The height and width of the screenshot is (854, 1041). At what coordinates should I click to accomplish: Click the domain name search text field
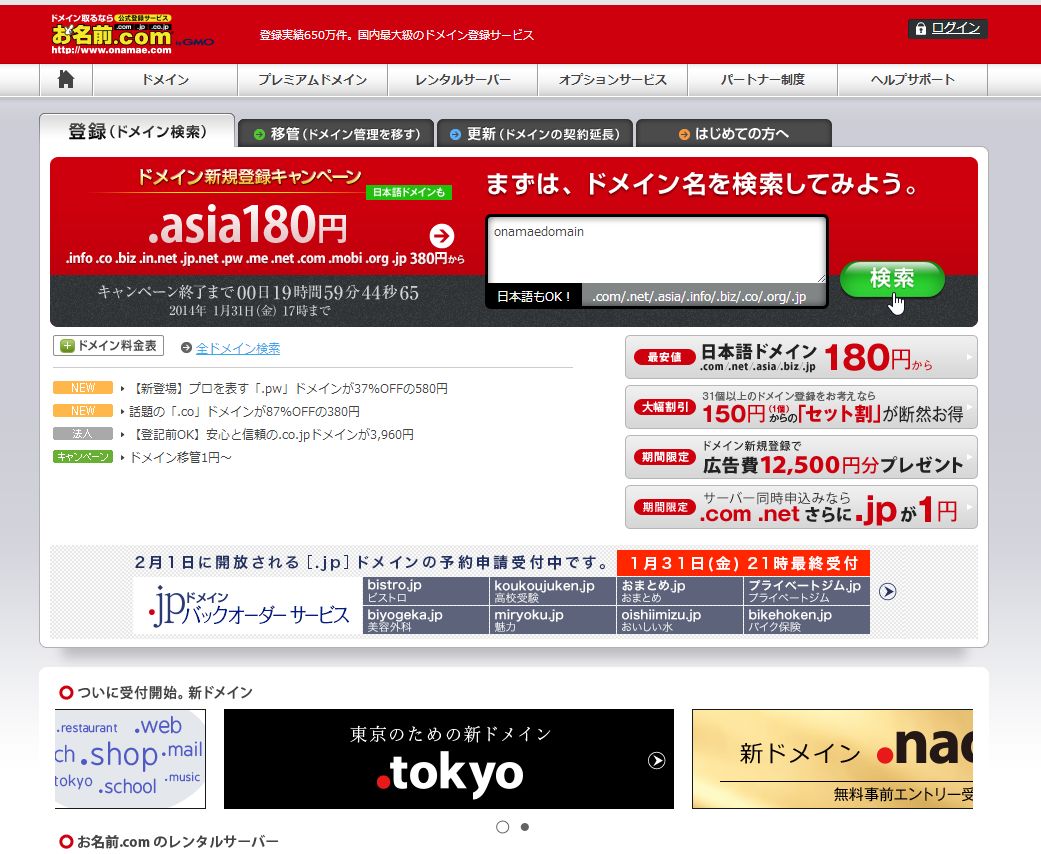[x=657, y=251]
